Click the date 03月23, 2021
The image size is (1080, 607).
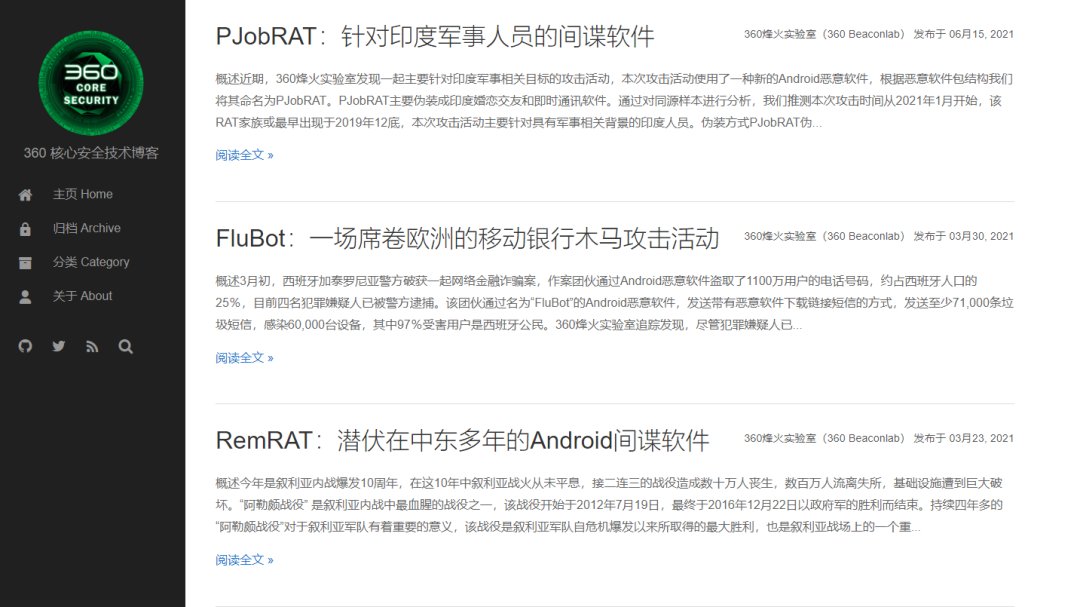(981, 438)
